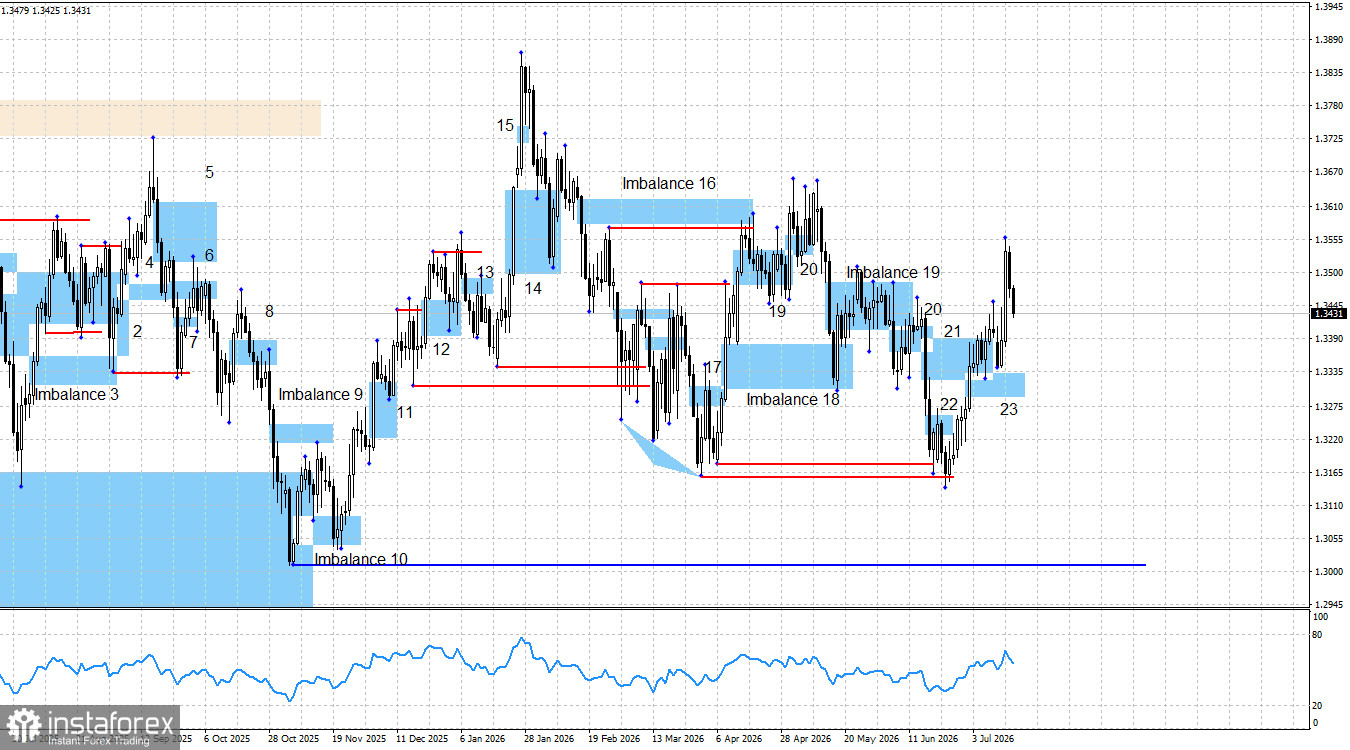The width and height of the screenshot is (1350, 750).
Task: Click the 1.2945 price axis label
Action: pos(1329,606)
